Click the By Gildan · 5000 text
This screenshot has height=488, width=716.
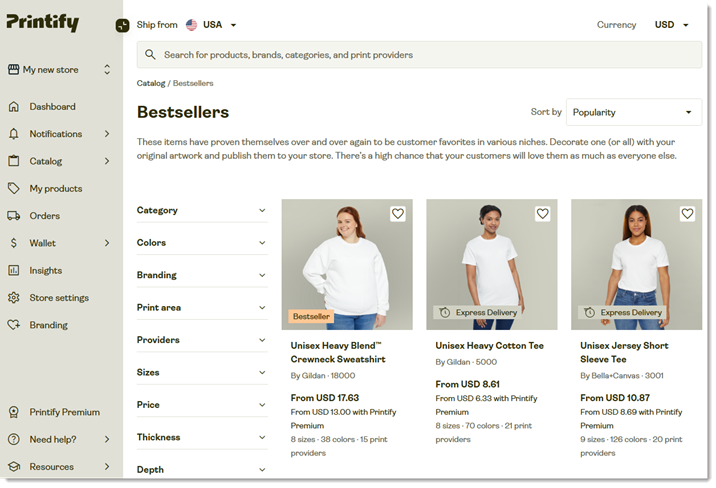[x=466, y=362]
